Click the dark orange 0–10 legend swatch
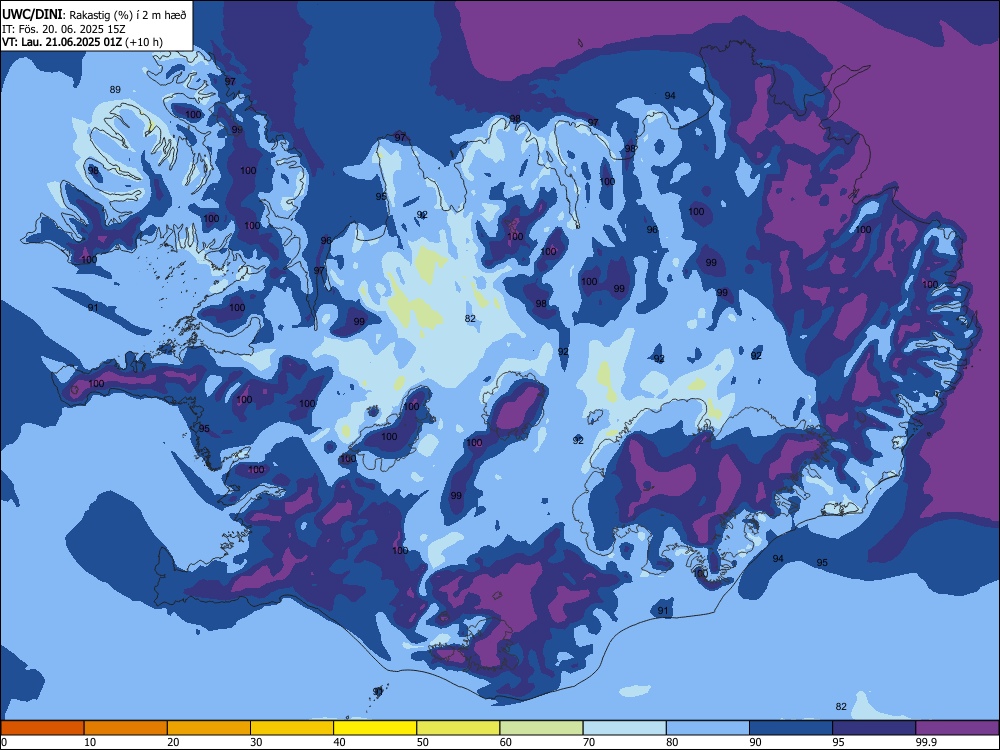 coord(42,728)
